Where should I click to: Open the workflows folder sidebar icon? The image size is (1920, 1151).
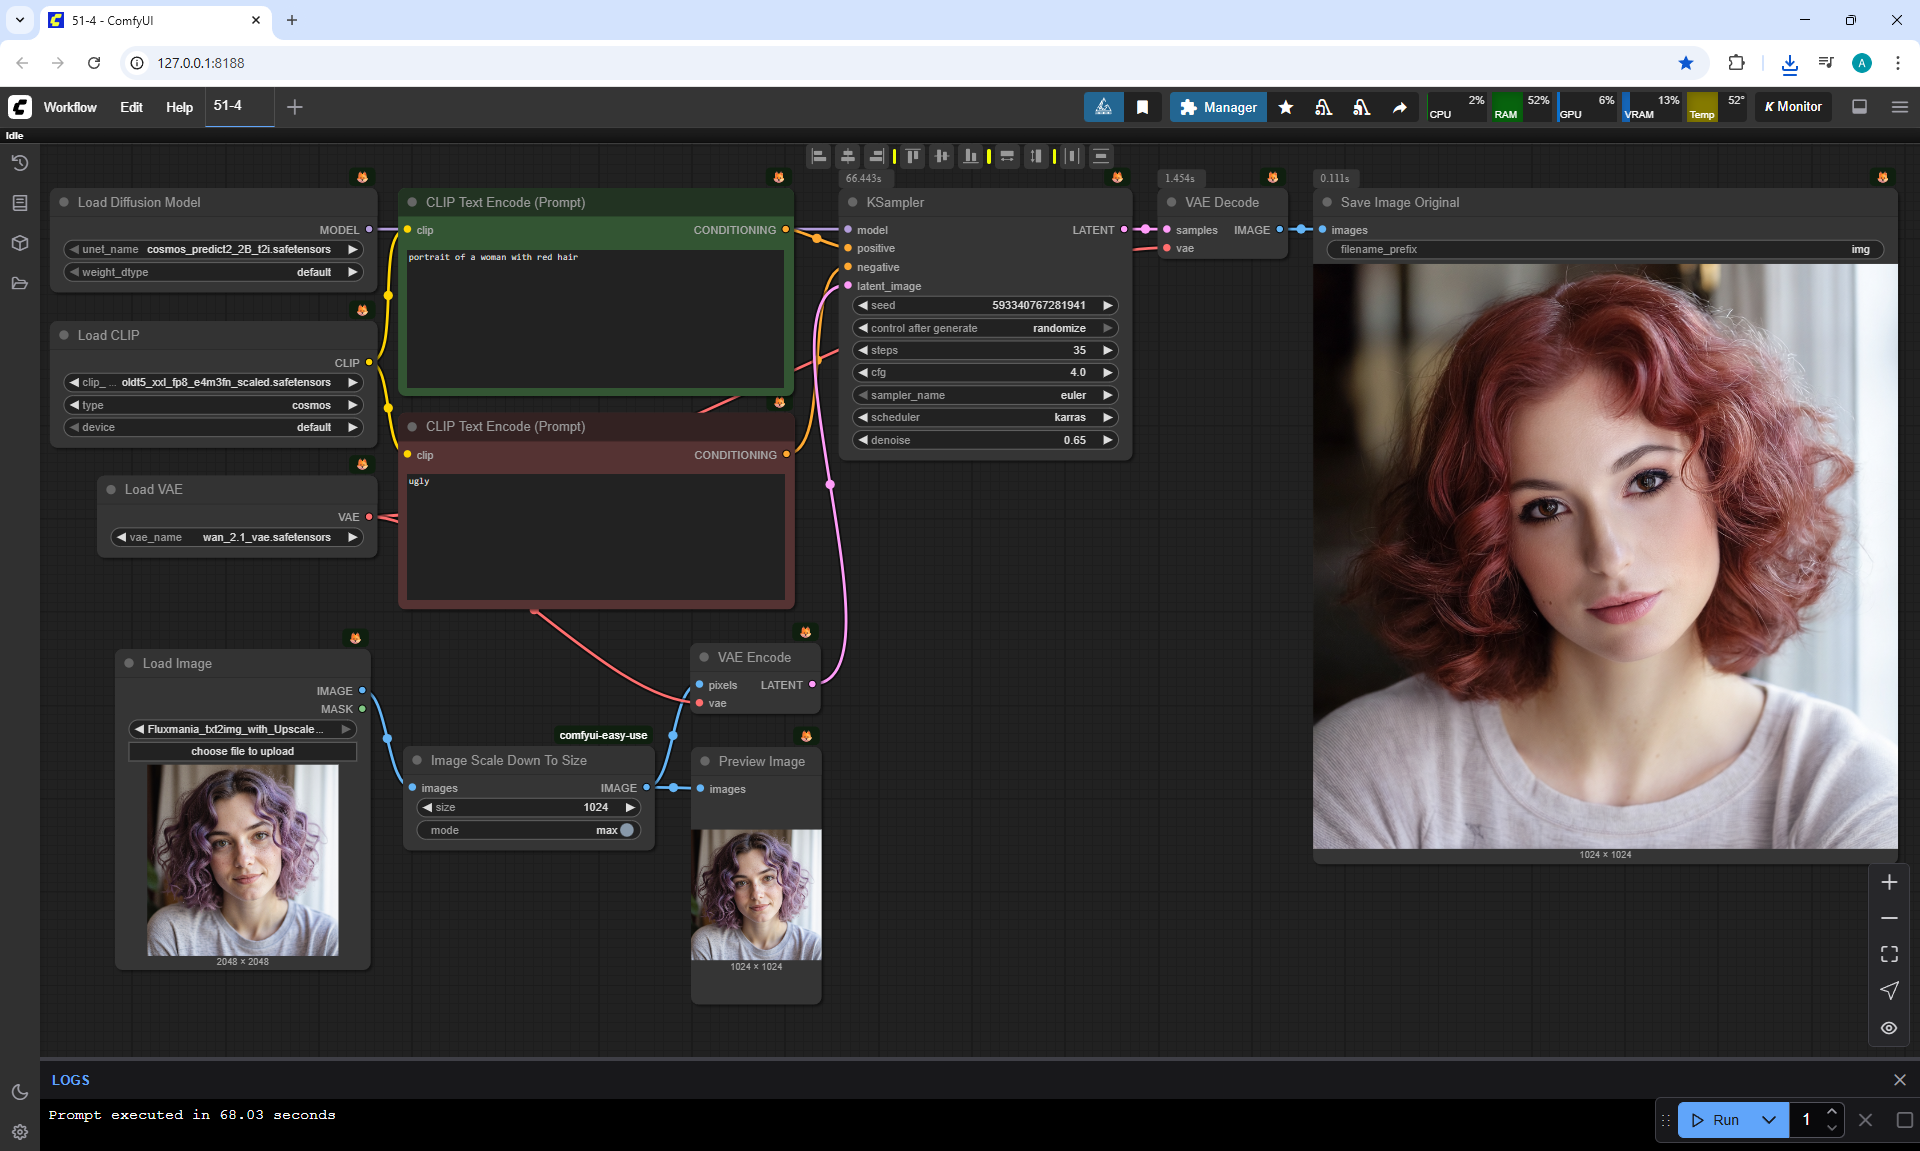pyautogui.click(x=20, y=283)
